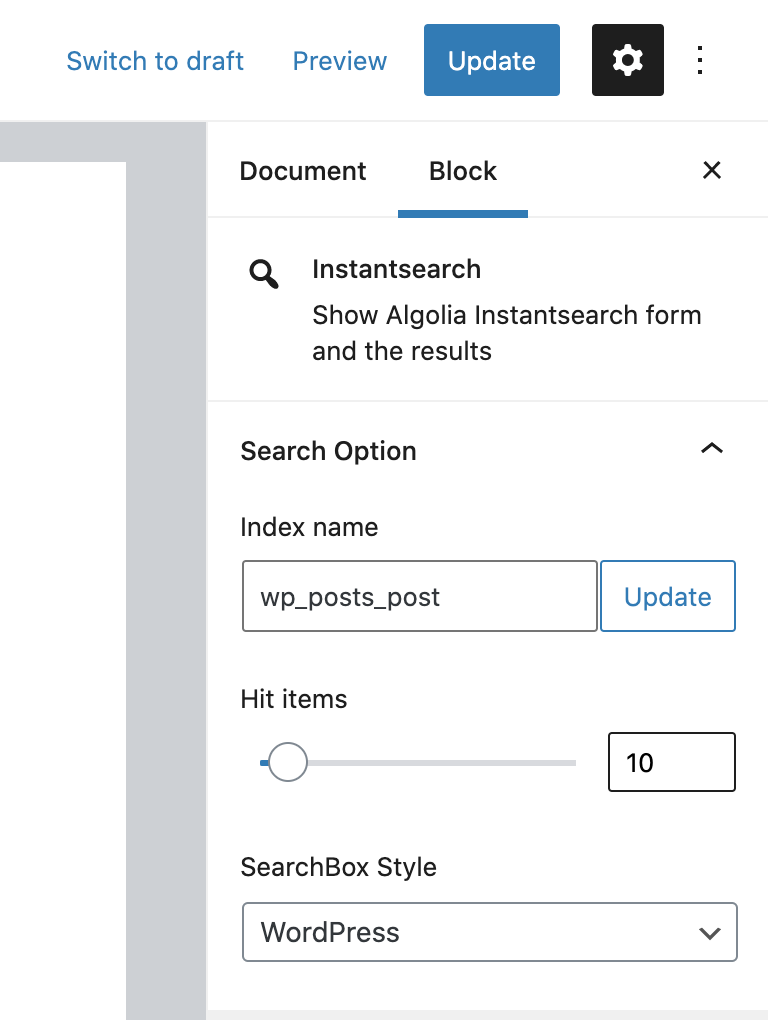Close the settings sidebar with X

pyautogui.click(x=711, y=171)
